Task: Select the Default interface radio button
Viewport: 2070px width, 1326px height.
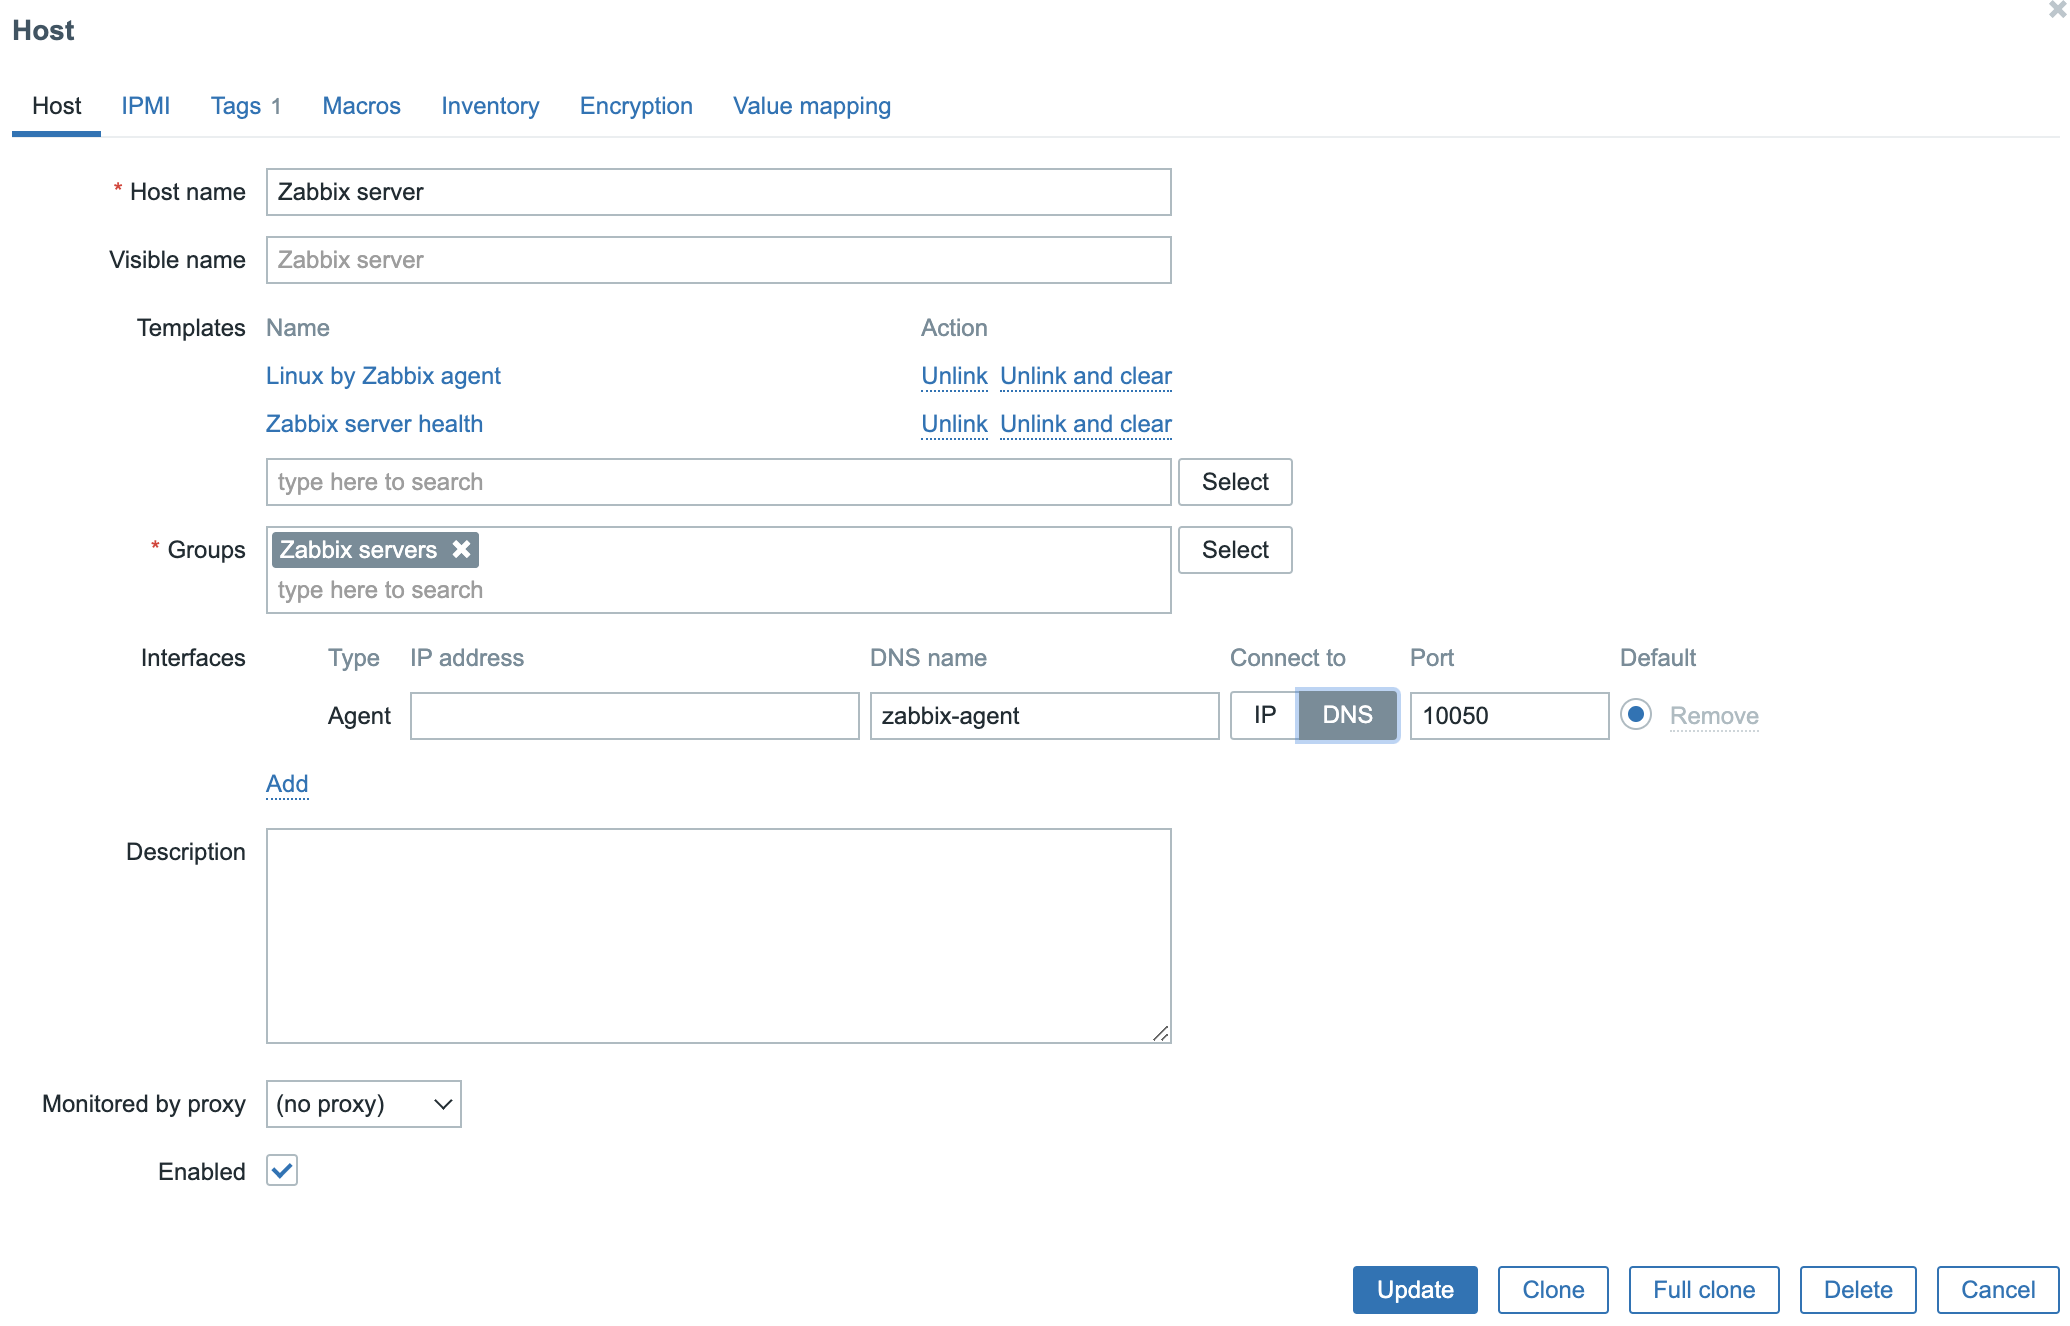Action: tap(1636, 715)
